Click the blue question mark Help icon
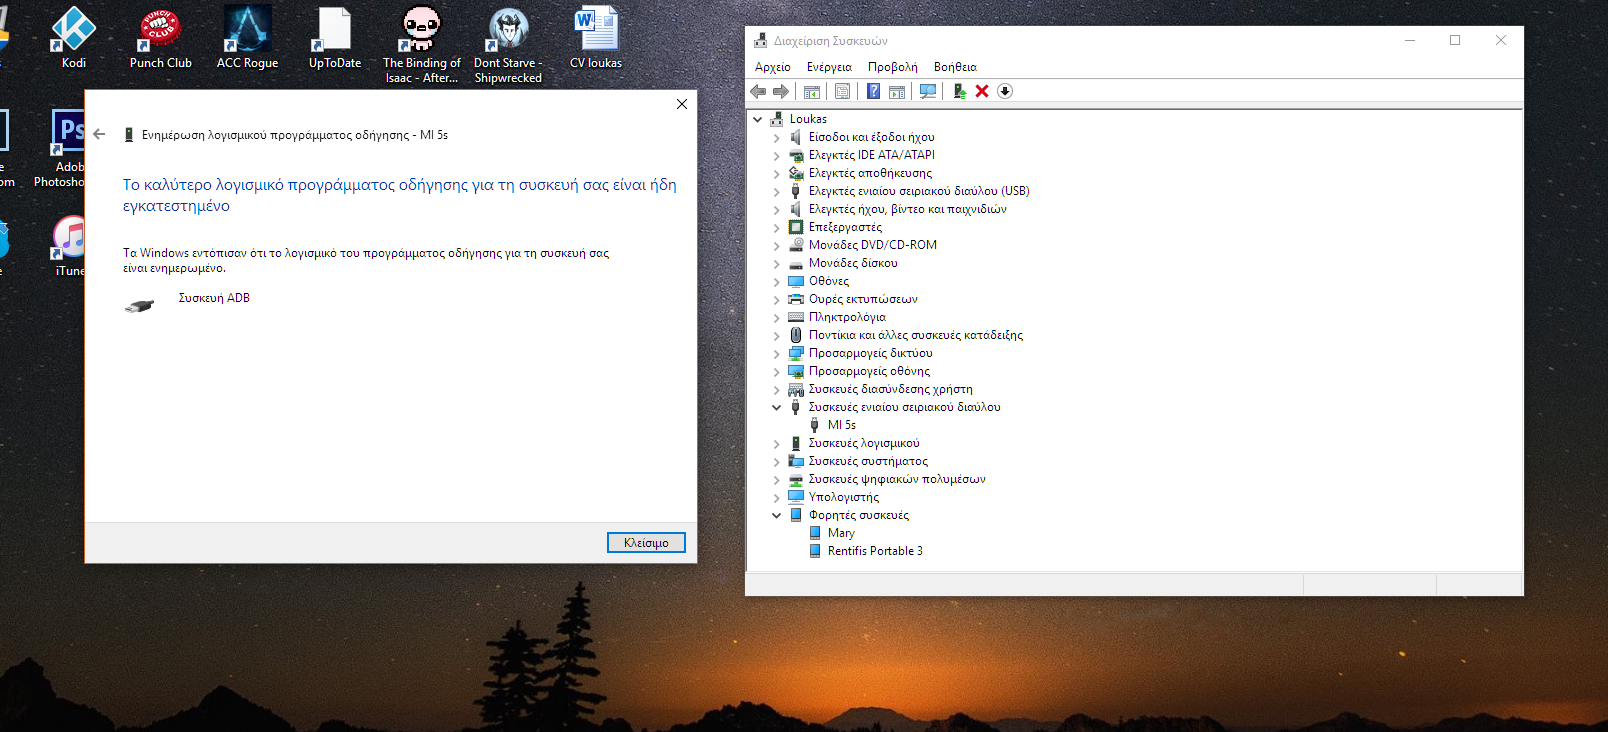Image resolution: width=1608 pixels, height=732 pixels. click(873, 91)
